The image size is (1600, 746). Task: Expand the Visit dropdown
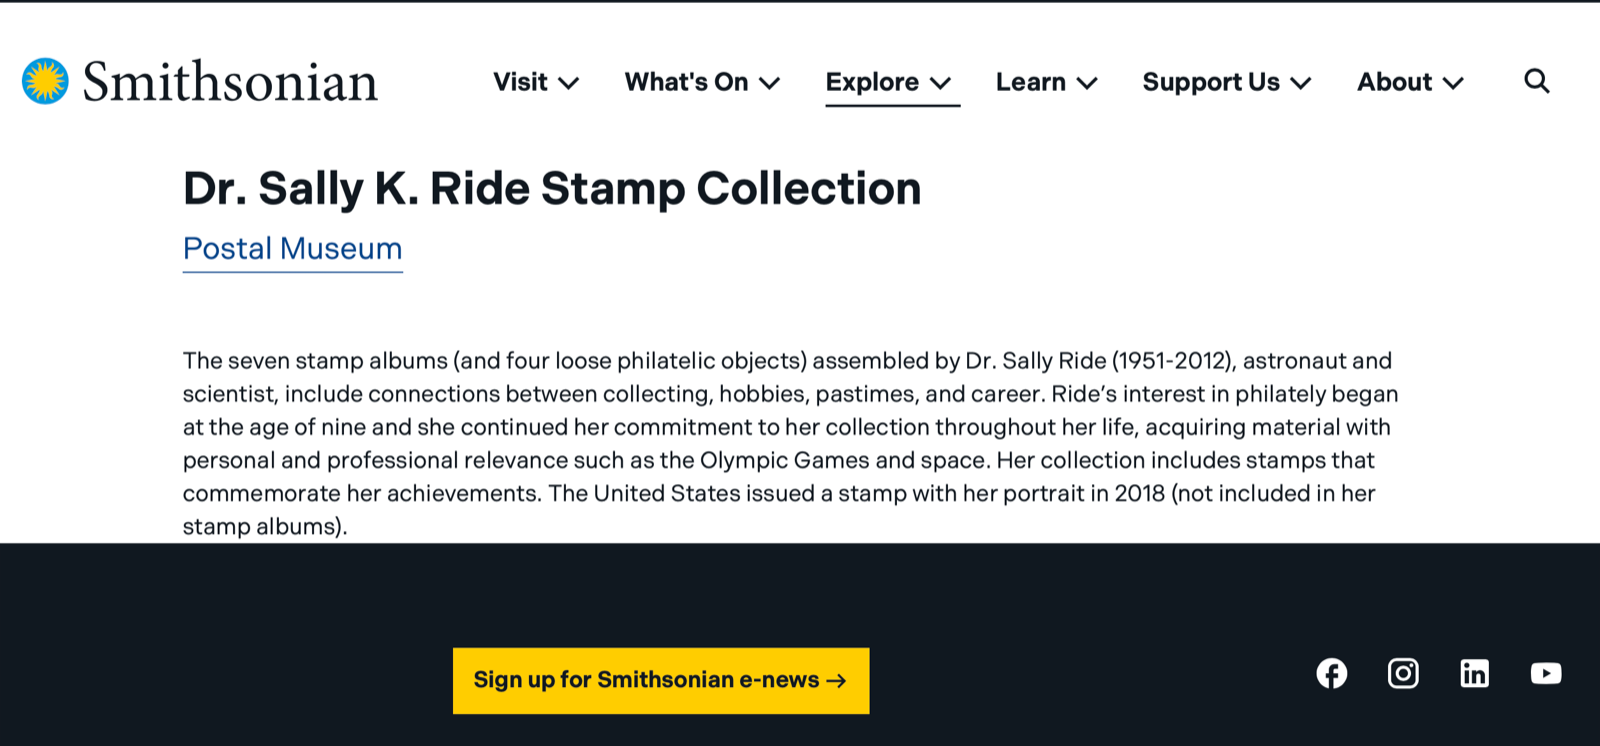570,84
